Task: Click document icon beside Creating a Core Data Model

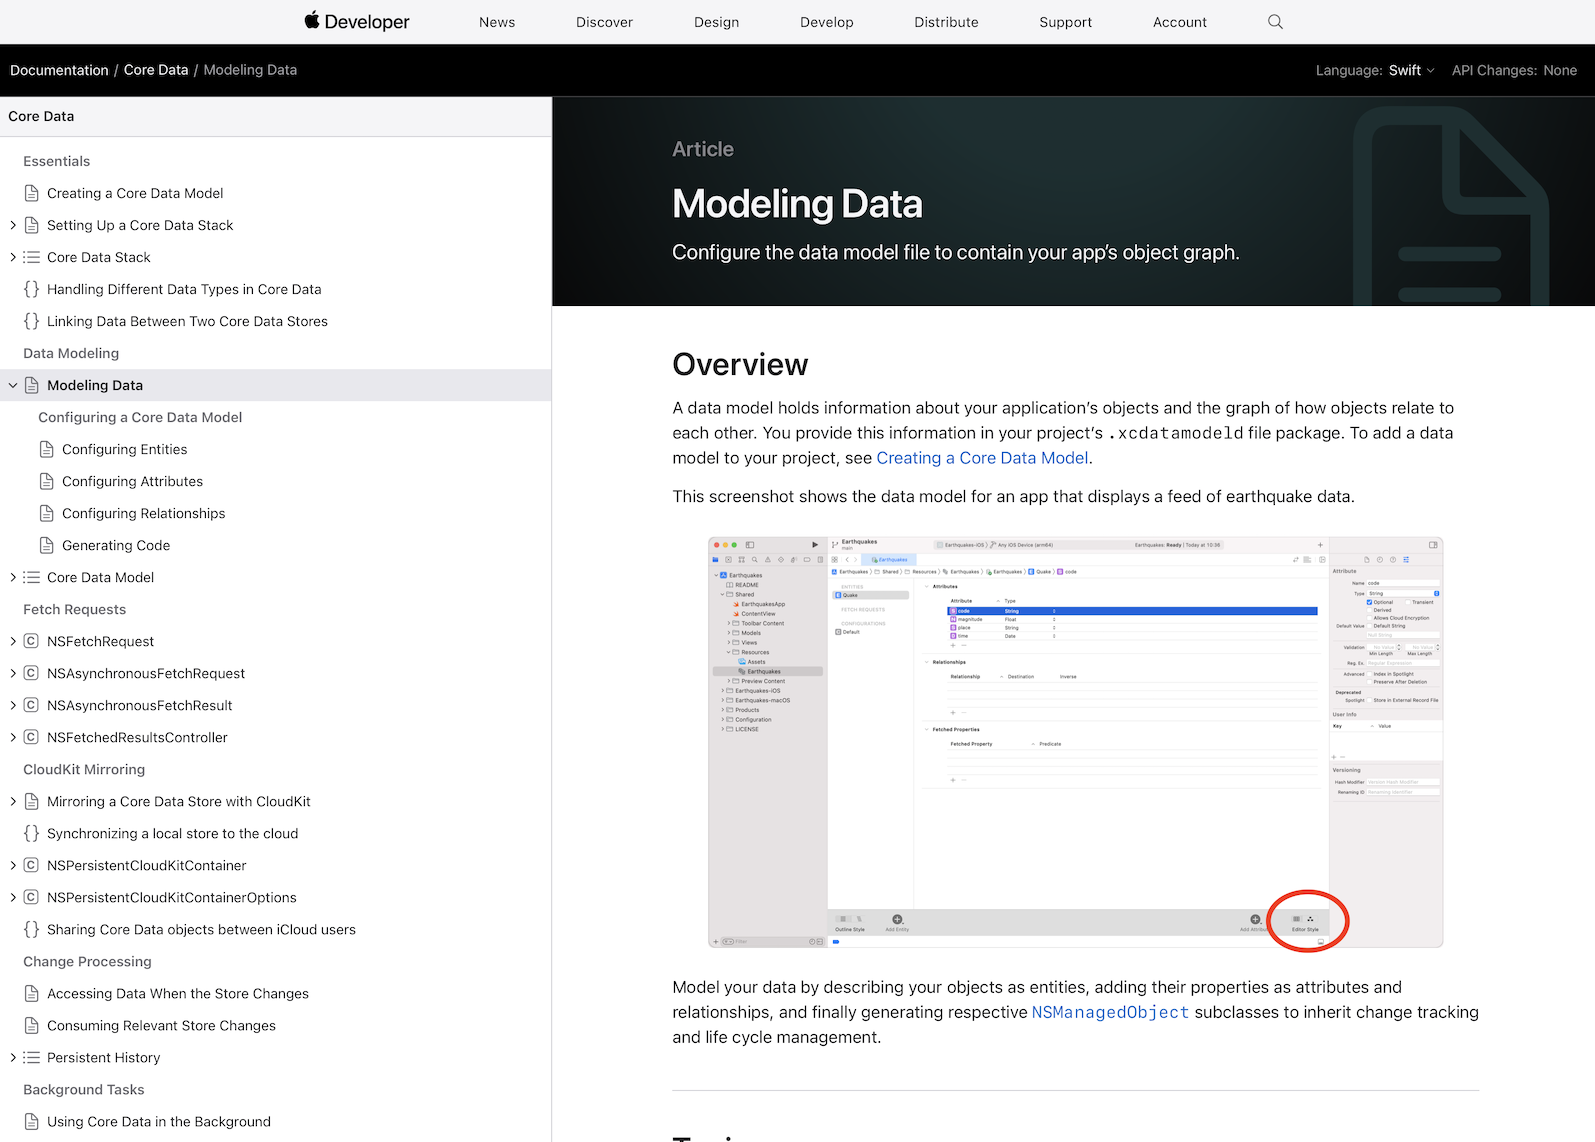Action: [32, 193]
